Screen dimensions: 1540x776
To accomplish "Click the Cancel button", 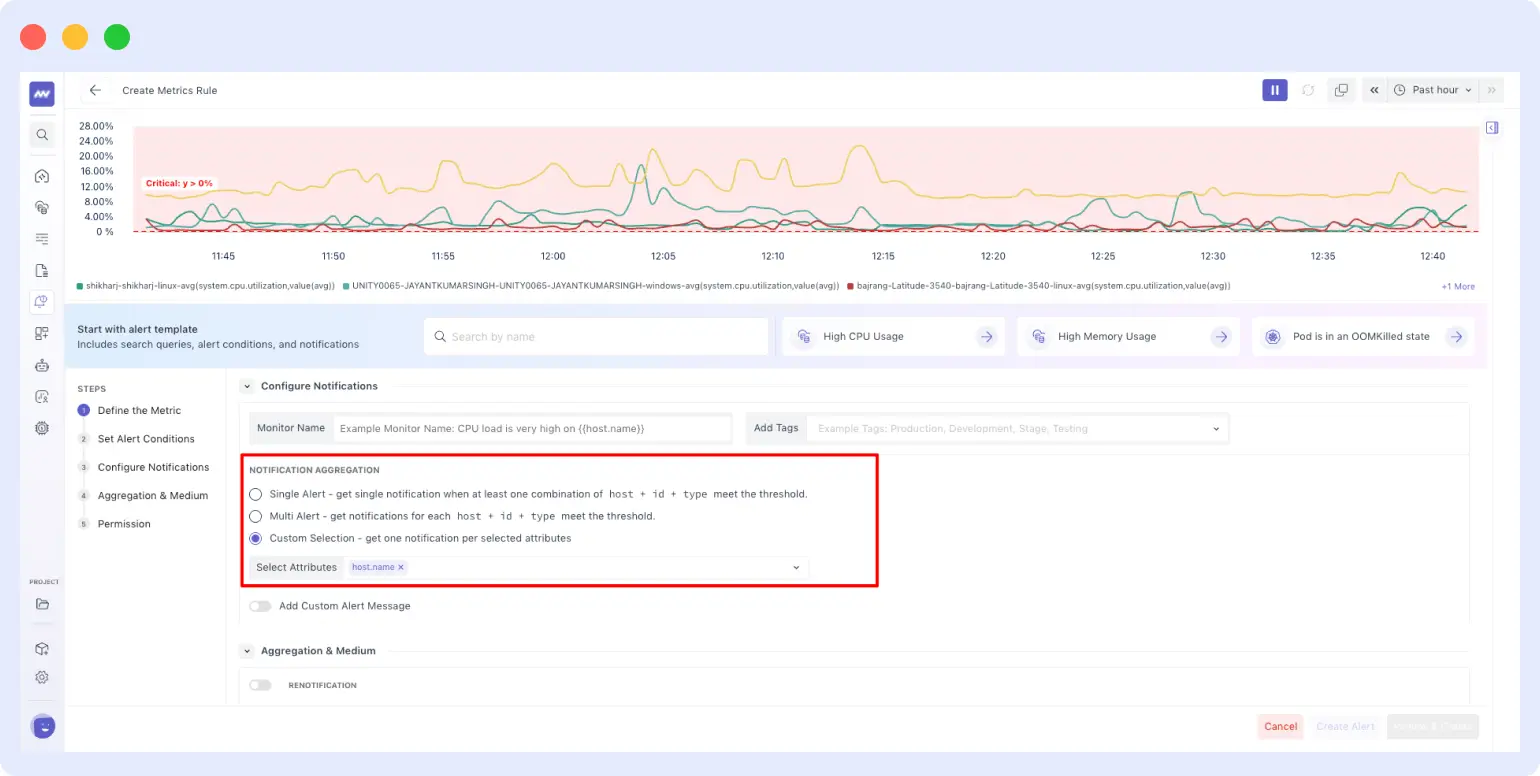I will click(1280, 727).
